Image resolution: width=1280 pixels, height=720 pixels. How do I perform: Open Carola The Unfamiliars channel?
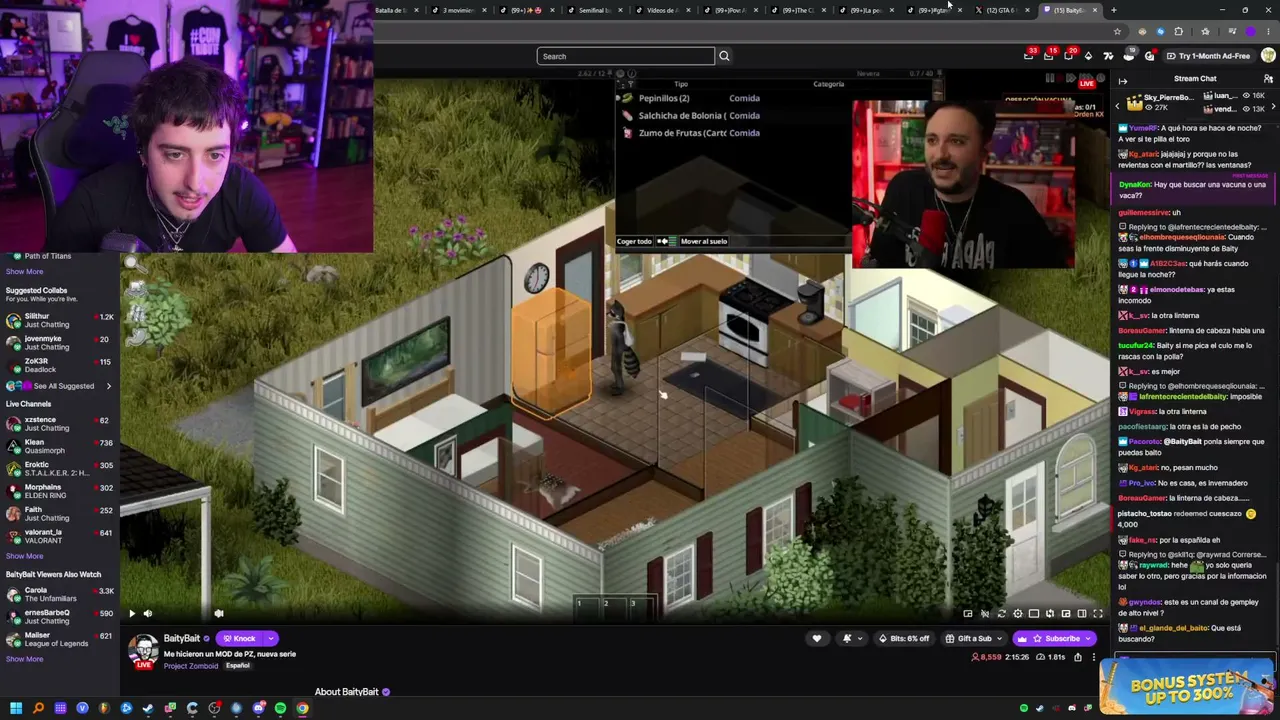coord(59,594)
